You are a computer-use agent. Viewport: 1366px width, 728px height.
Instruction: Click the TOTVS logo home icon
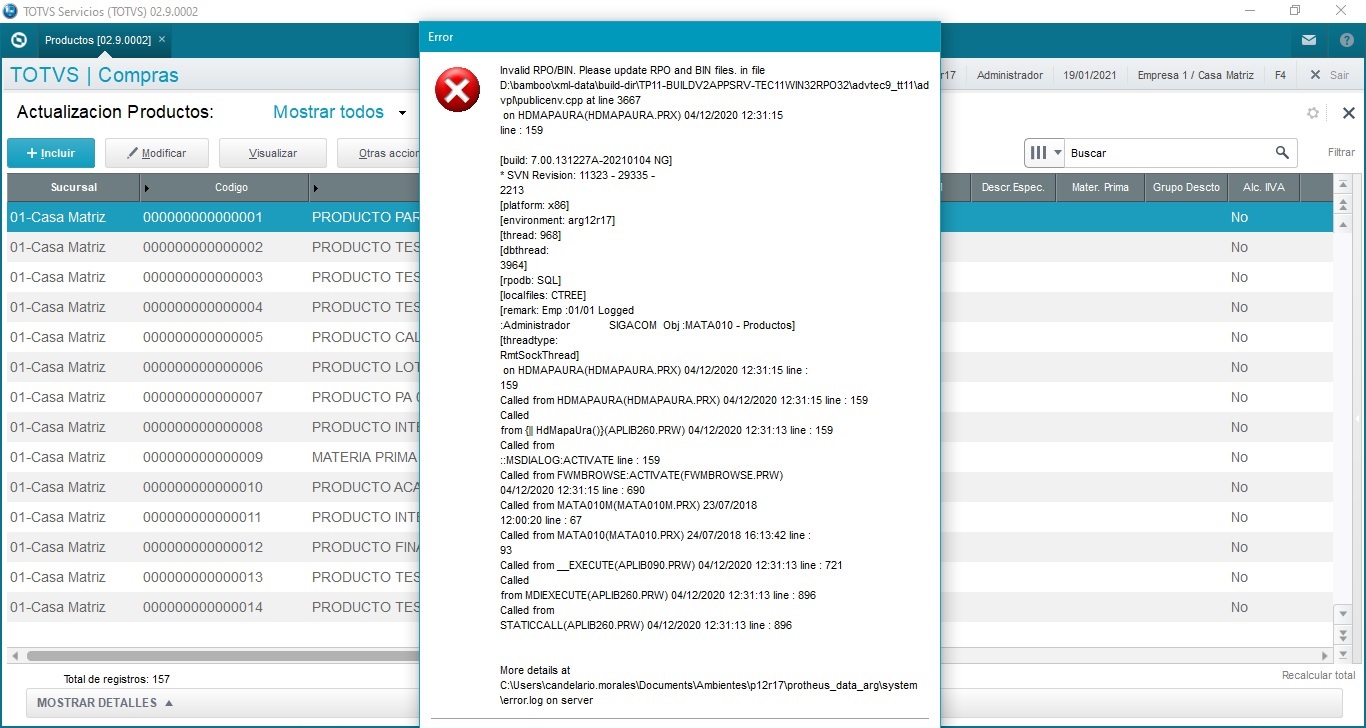click(x=18, y=41)
